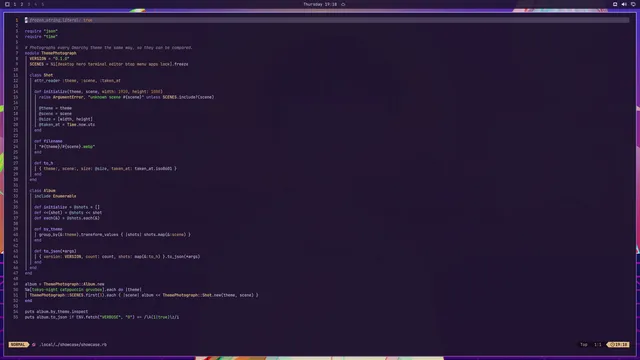Open the Omarchy menu icon in top bar
The width and height of the screenshot is (640, 360).
pos(7,4)
